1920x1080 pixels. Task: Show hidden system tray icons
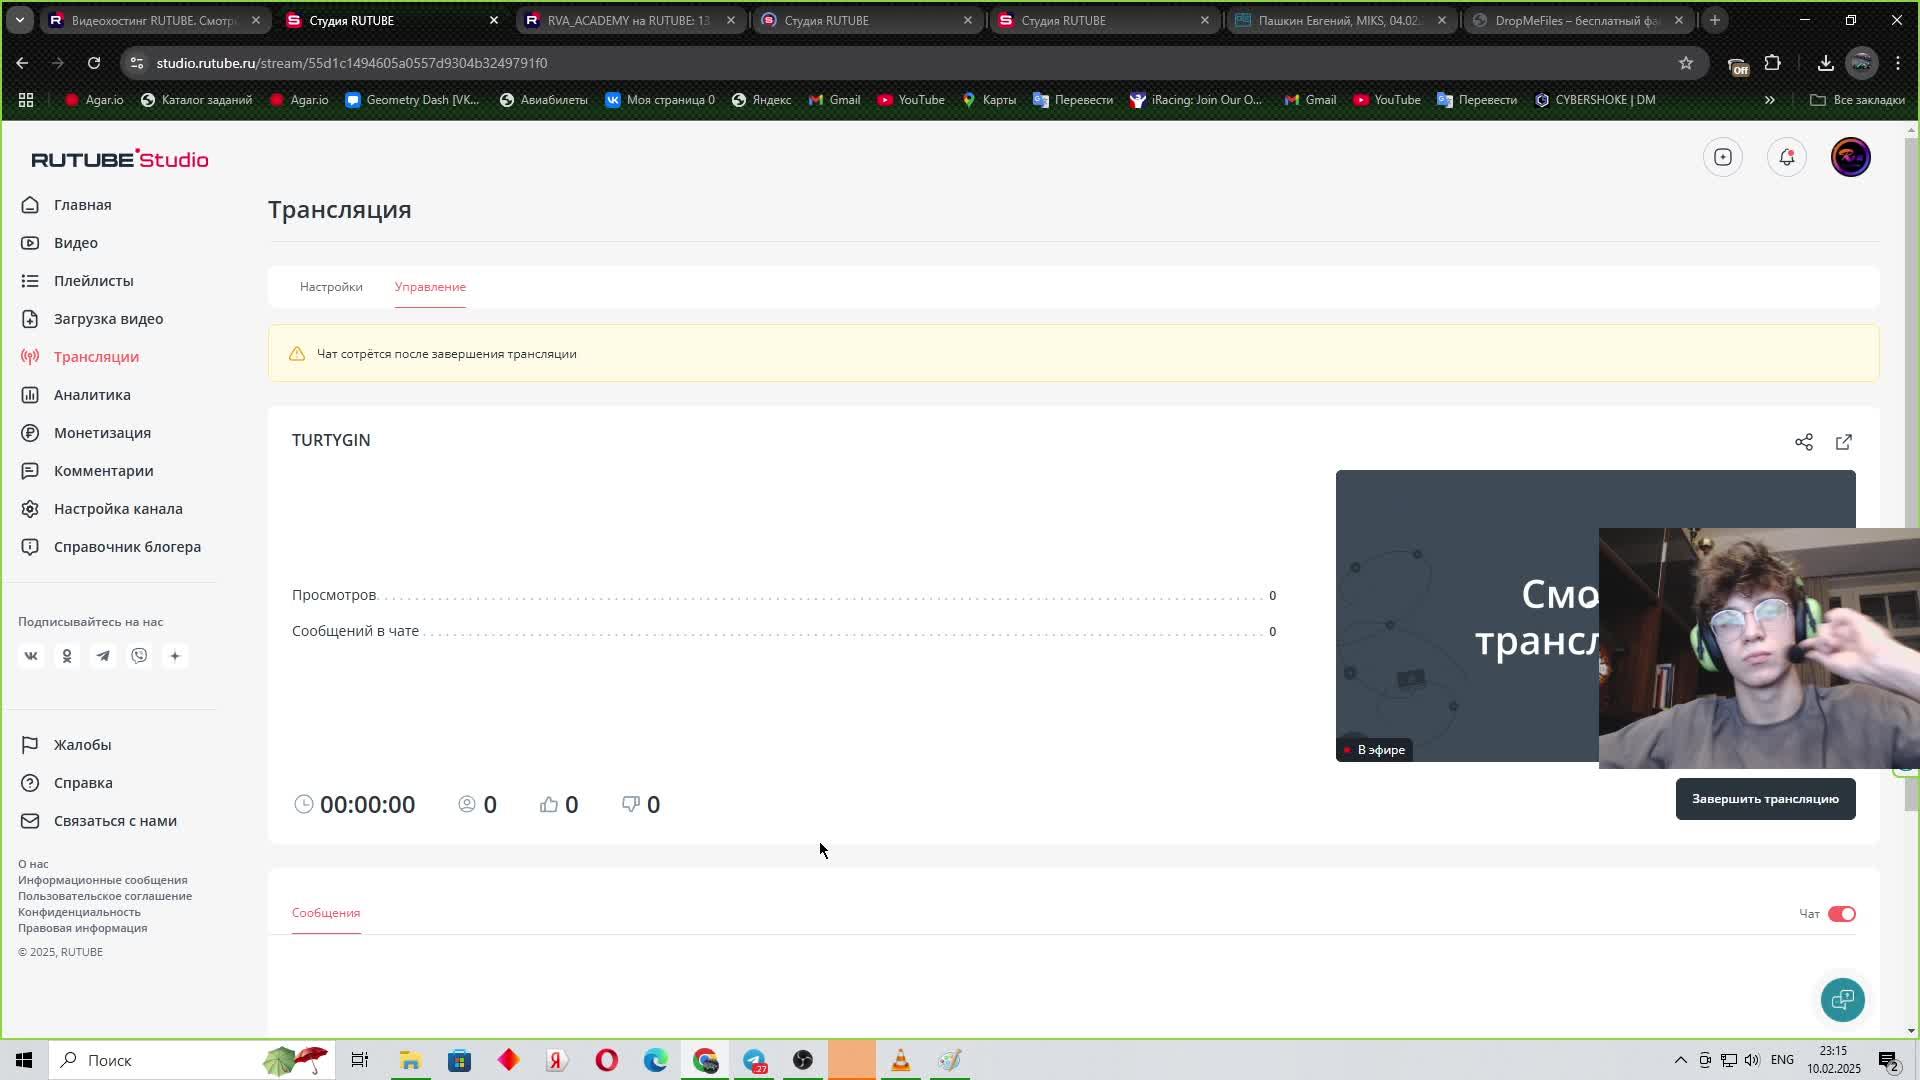click(1680, 1060)
